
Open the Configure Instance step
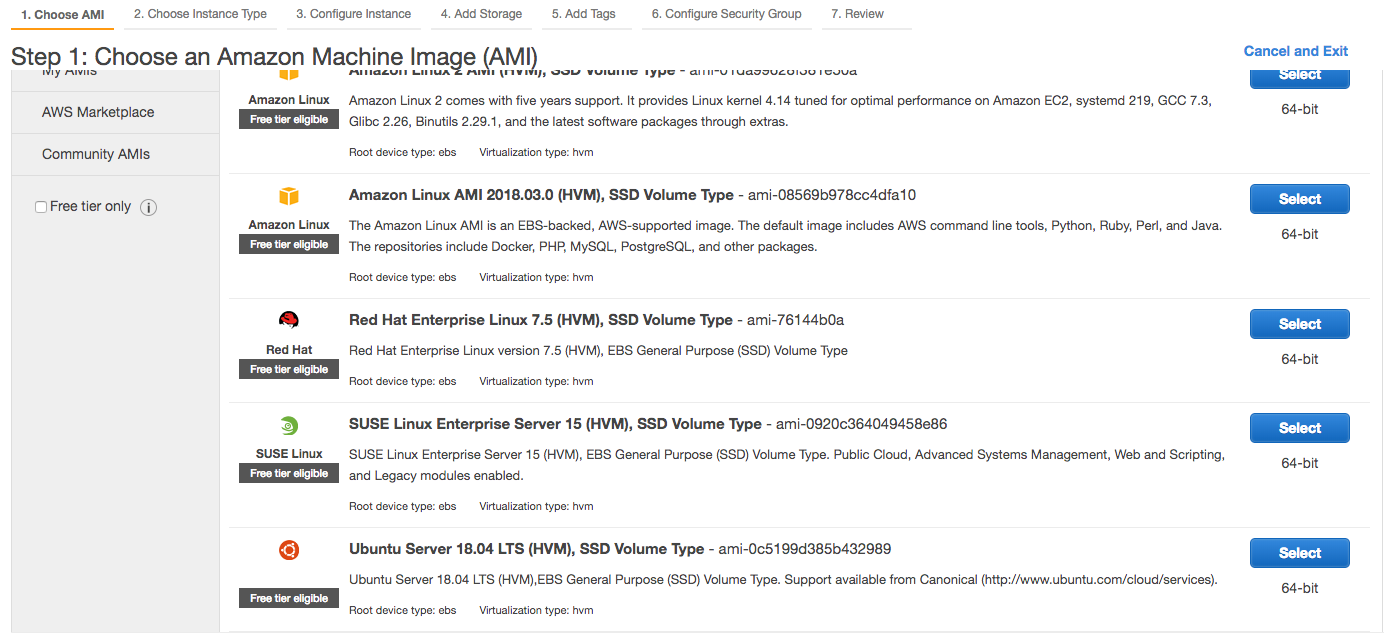pos(354,14)
